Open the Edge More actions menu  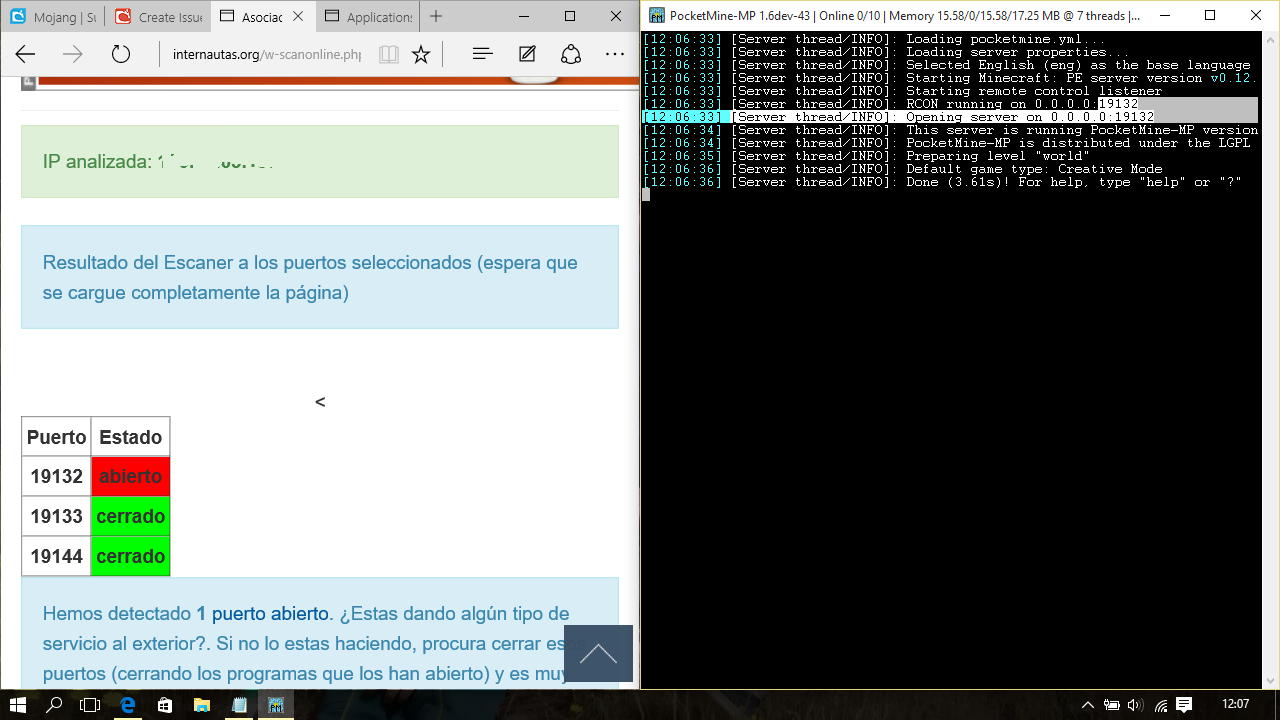614,55
